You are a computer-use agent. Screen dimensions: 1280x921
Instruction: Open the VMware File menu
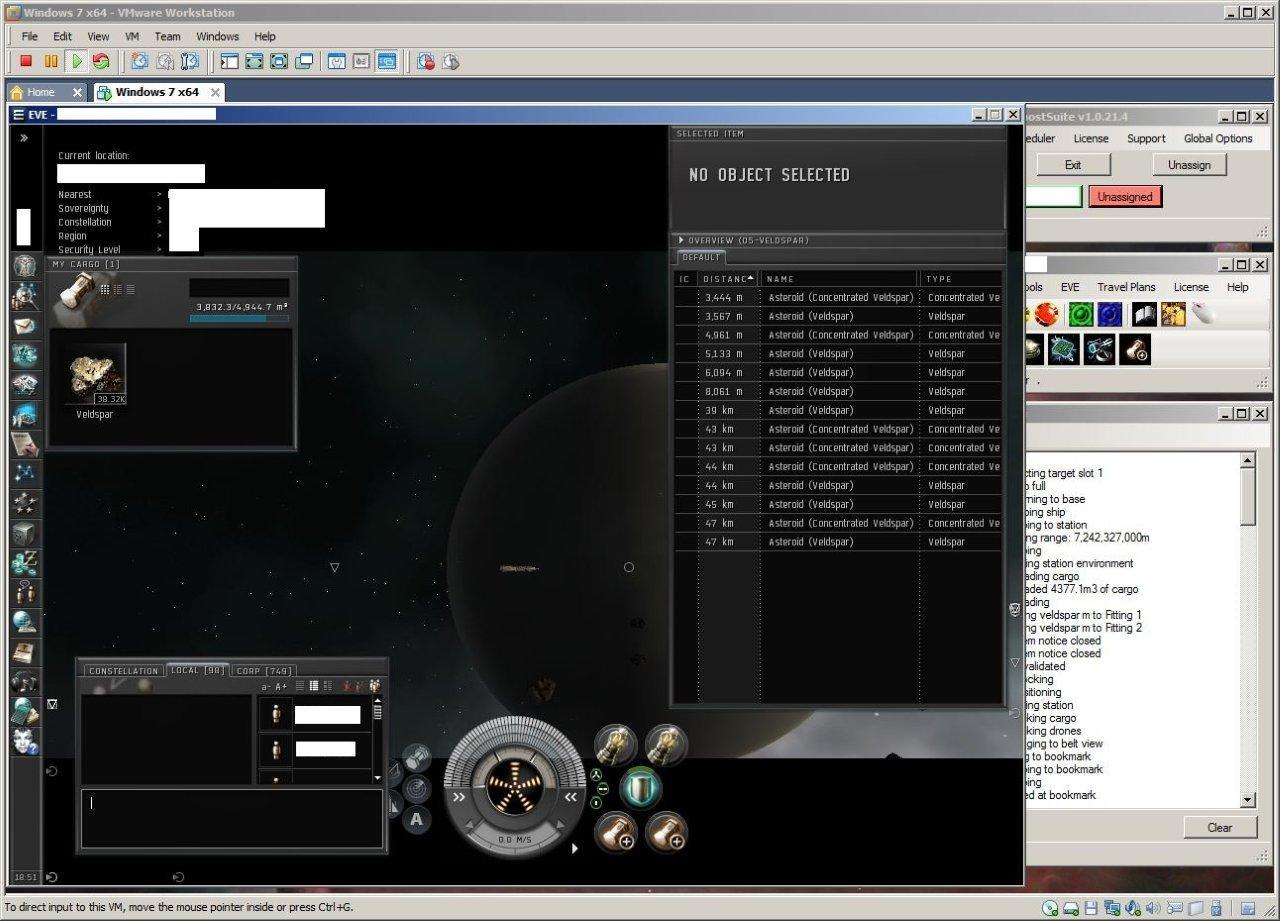point(30,36)
